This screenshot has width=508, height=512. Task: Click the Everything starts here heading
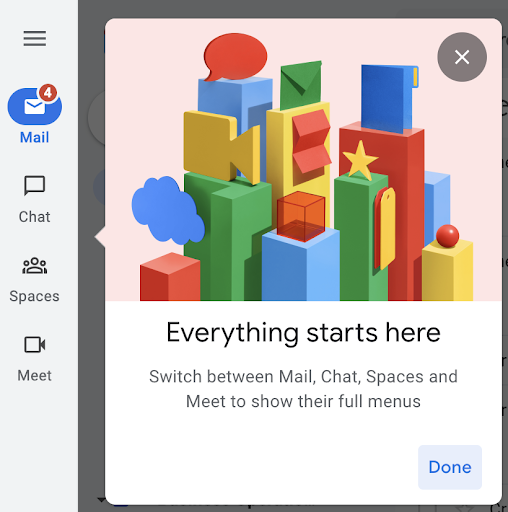pyautogui.click(x=303, y=333)
